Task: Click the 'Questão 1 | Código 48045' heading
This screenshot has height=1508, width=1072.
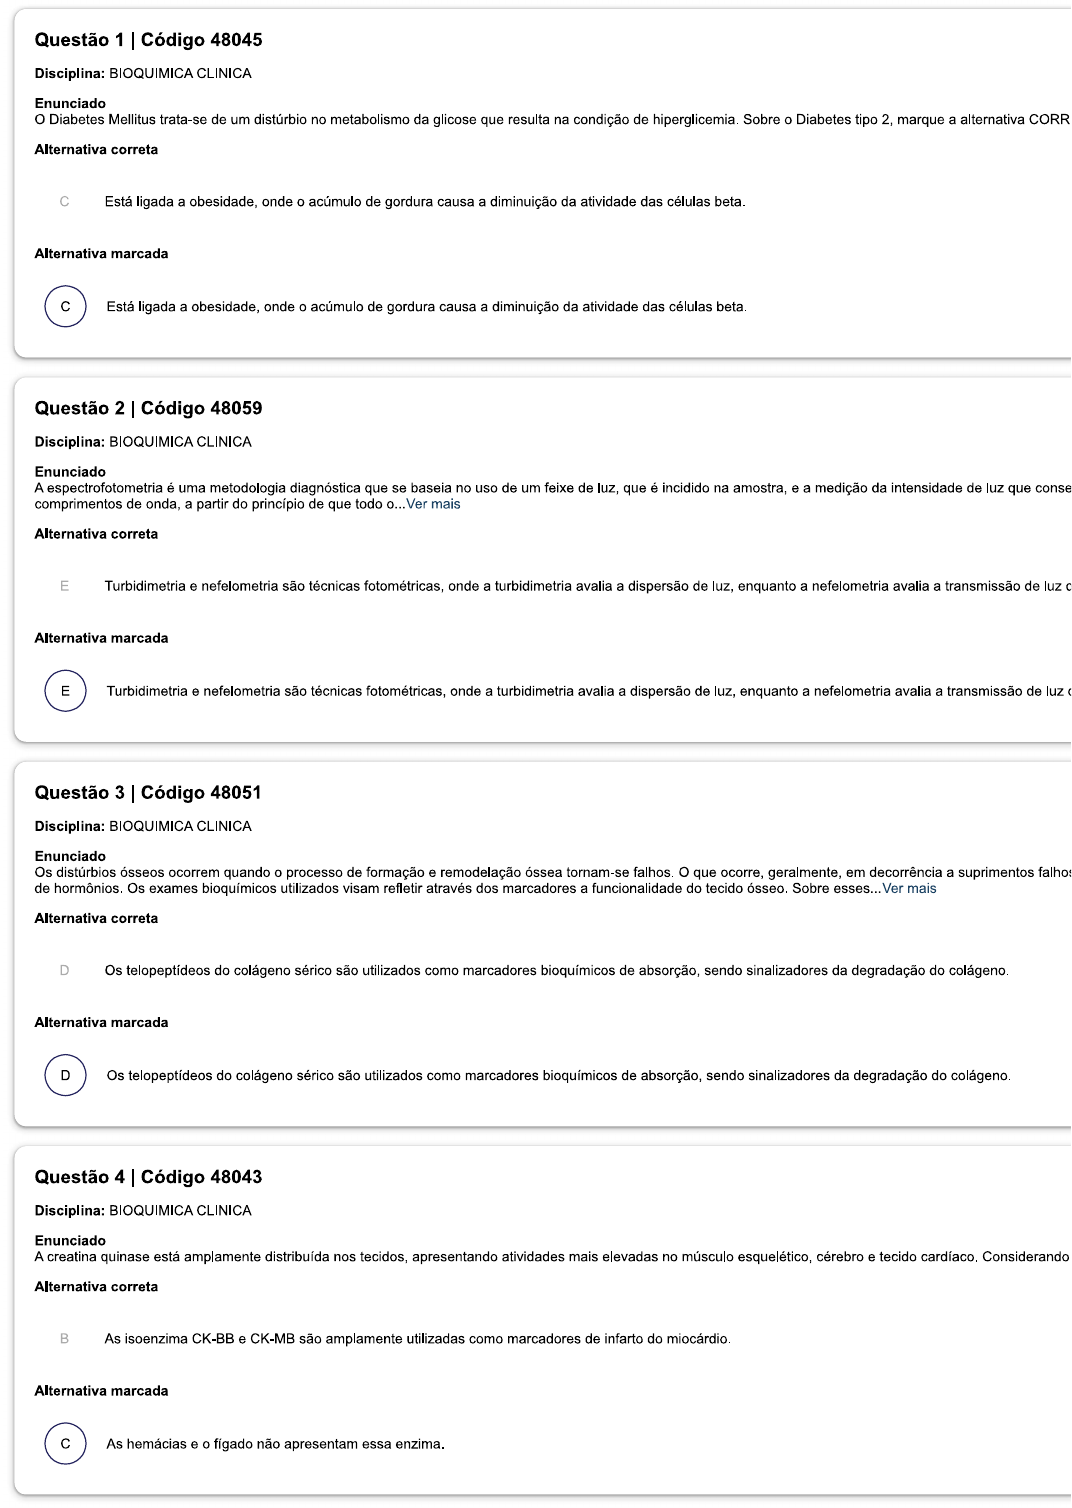Action: coord(148,40)
